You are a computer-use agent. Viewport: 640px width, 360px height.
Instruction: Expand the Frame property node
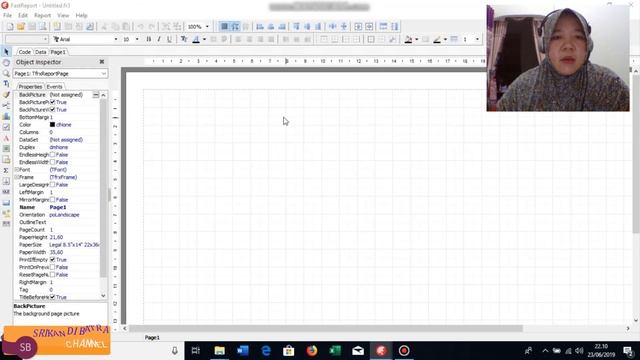tap(17, 177)
